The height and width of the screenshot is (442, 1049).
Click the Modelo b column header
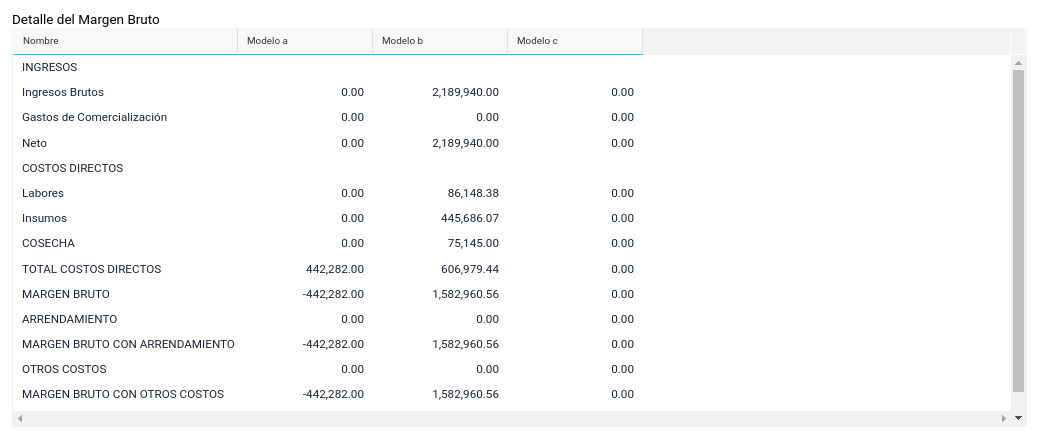click(x=403, y=41)
